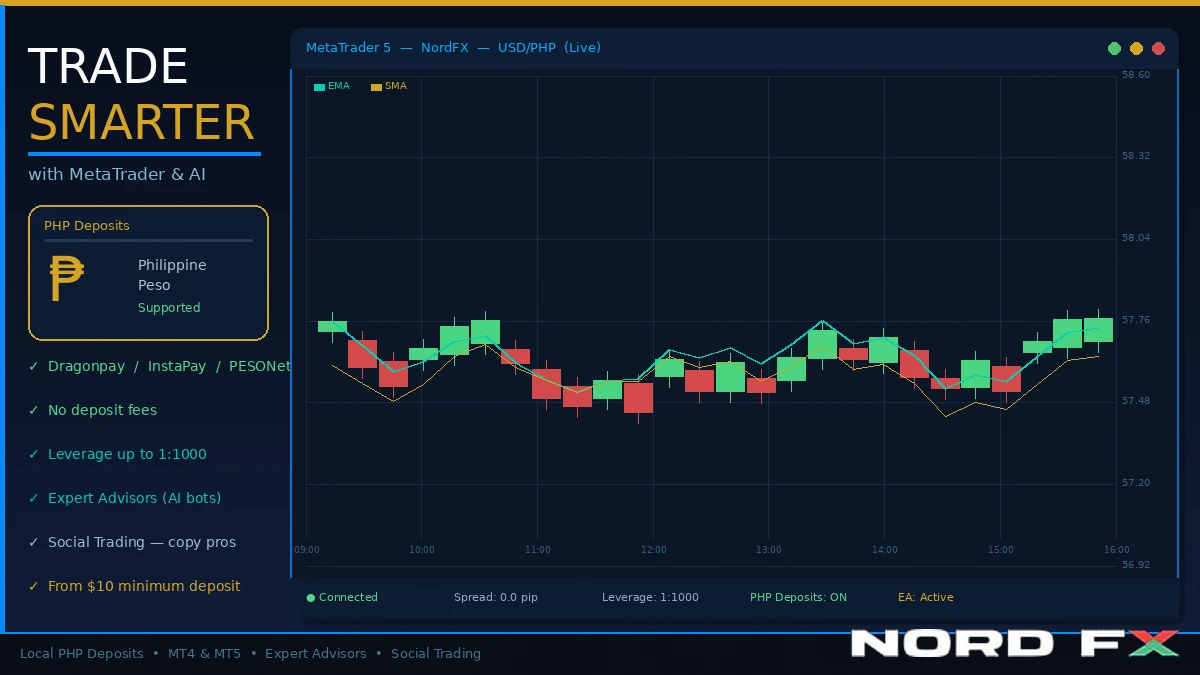Click the green Connected status dot
The image size is (1200, 675).
click(x=311, y=598)
